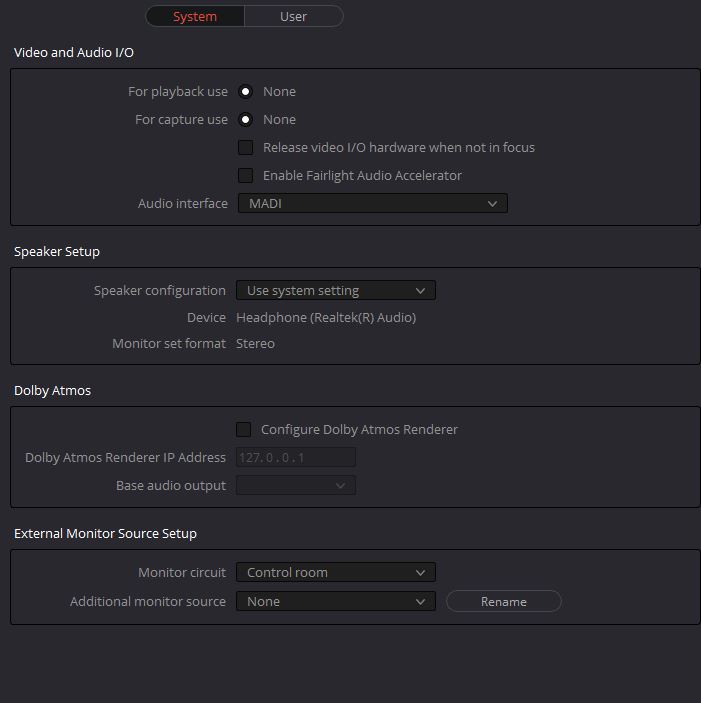This screenshot has height=703, width=701.
Task: Click External Monitor Source Setup heading
Action: coord(105,534)
